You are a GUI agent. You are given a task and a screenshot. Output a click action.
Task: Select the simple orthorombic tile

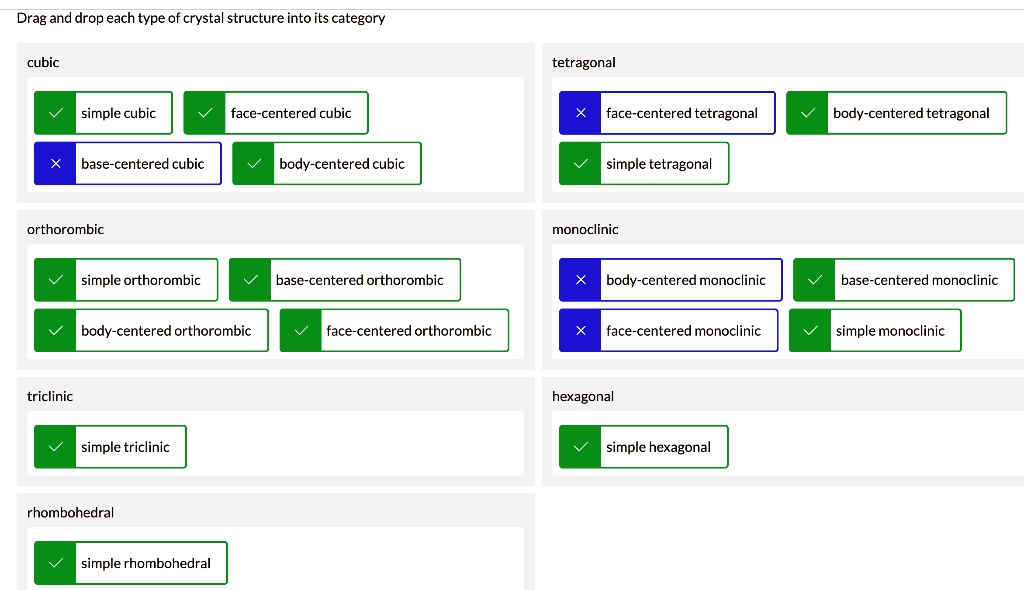pos(126,280)
